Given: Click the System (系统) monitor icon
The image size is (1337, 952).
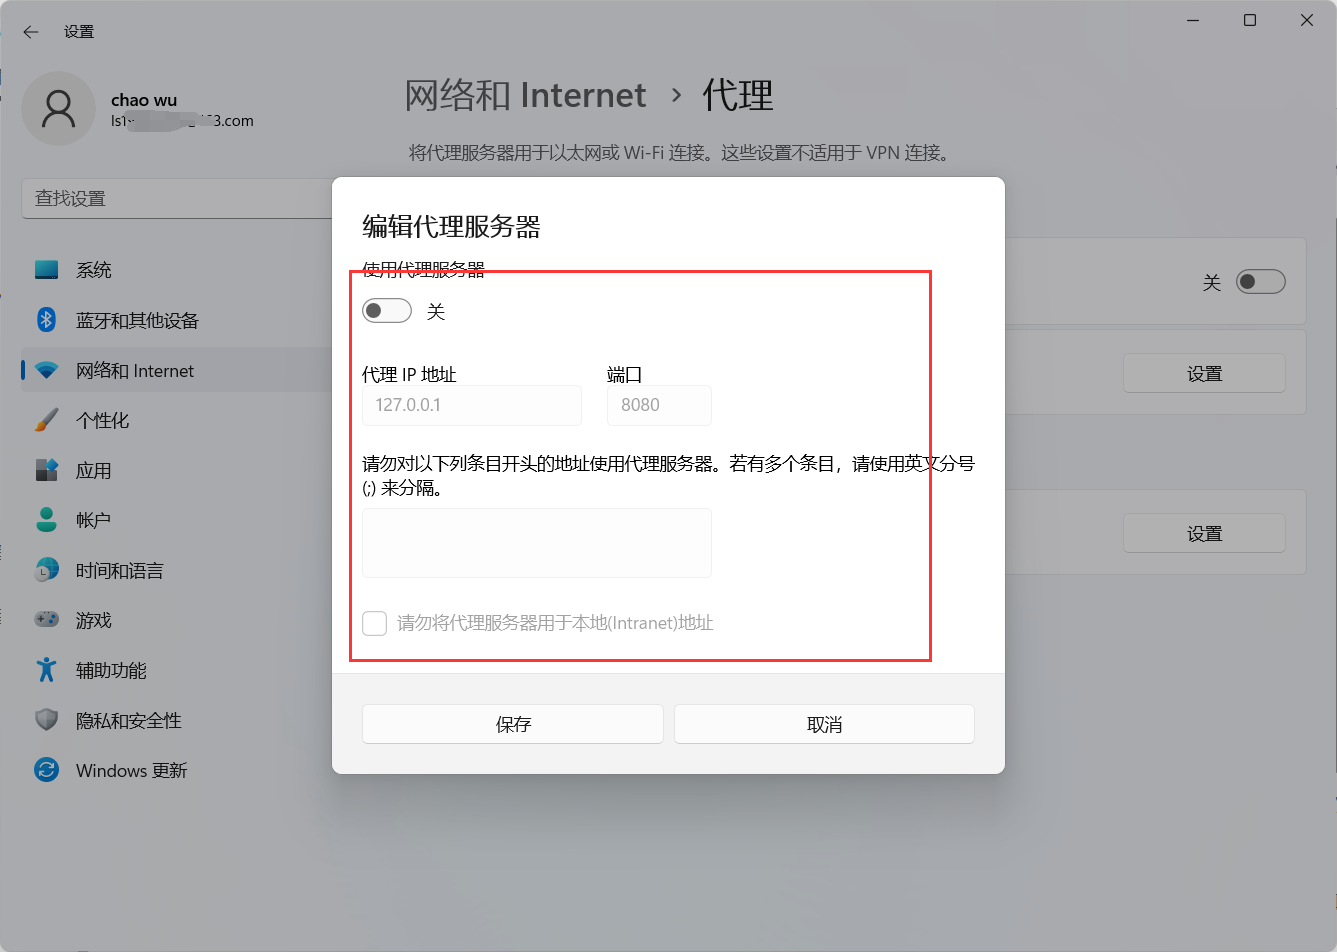Looking at the screenshot, I should point(46,270).
